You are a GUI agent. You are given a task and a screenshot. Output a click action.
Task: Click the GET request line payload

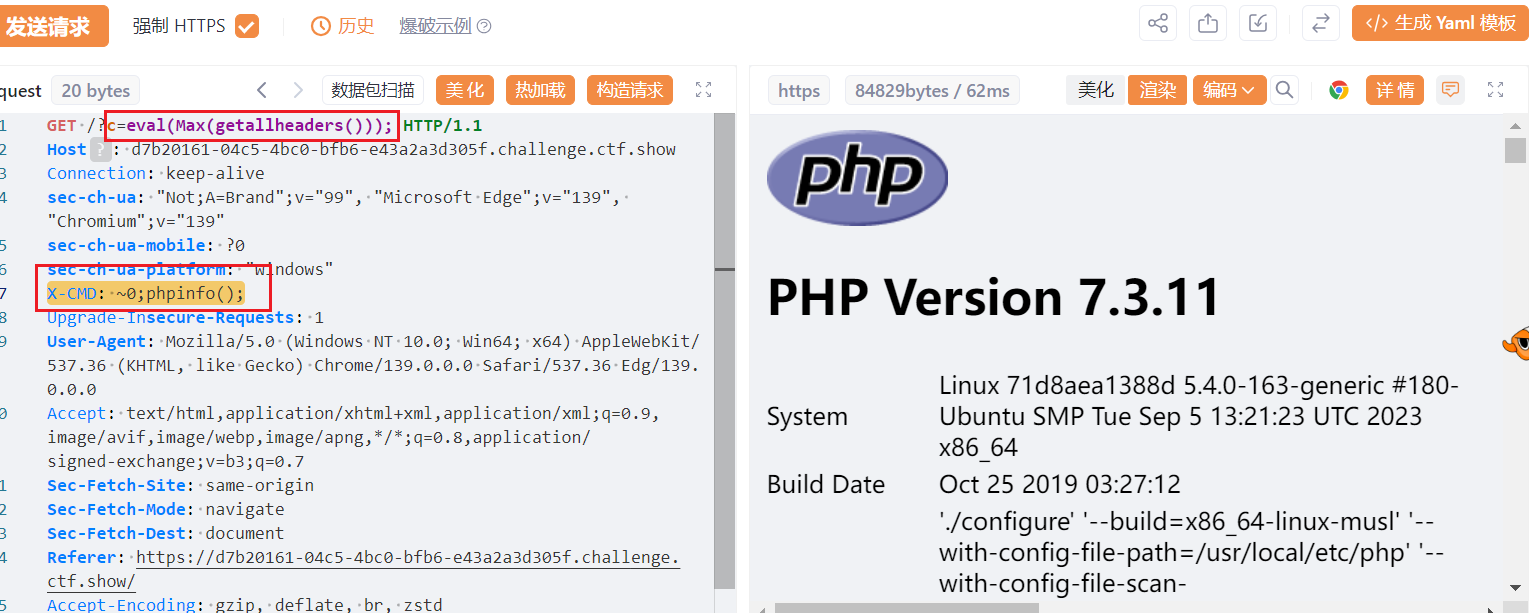tap(251, 125)
